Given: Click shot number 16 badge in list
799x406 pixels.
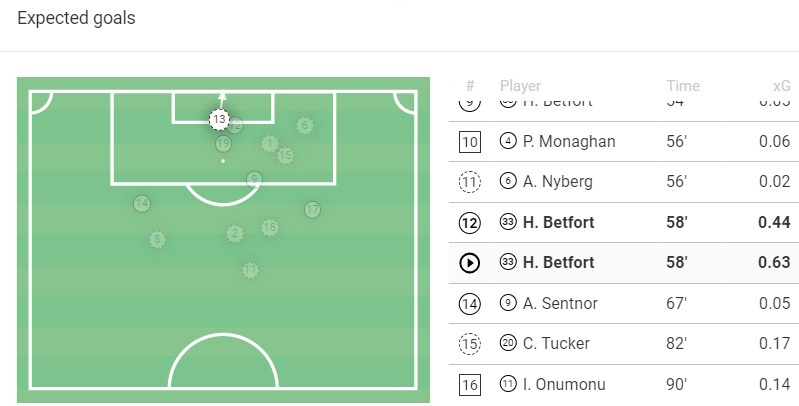Looking at the screenshot, I should [470, 384].
